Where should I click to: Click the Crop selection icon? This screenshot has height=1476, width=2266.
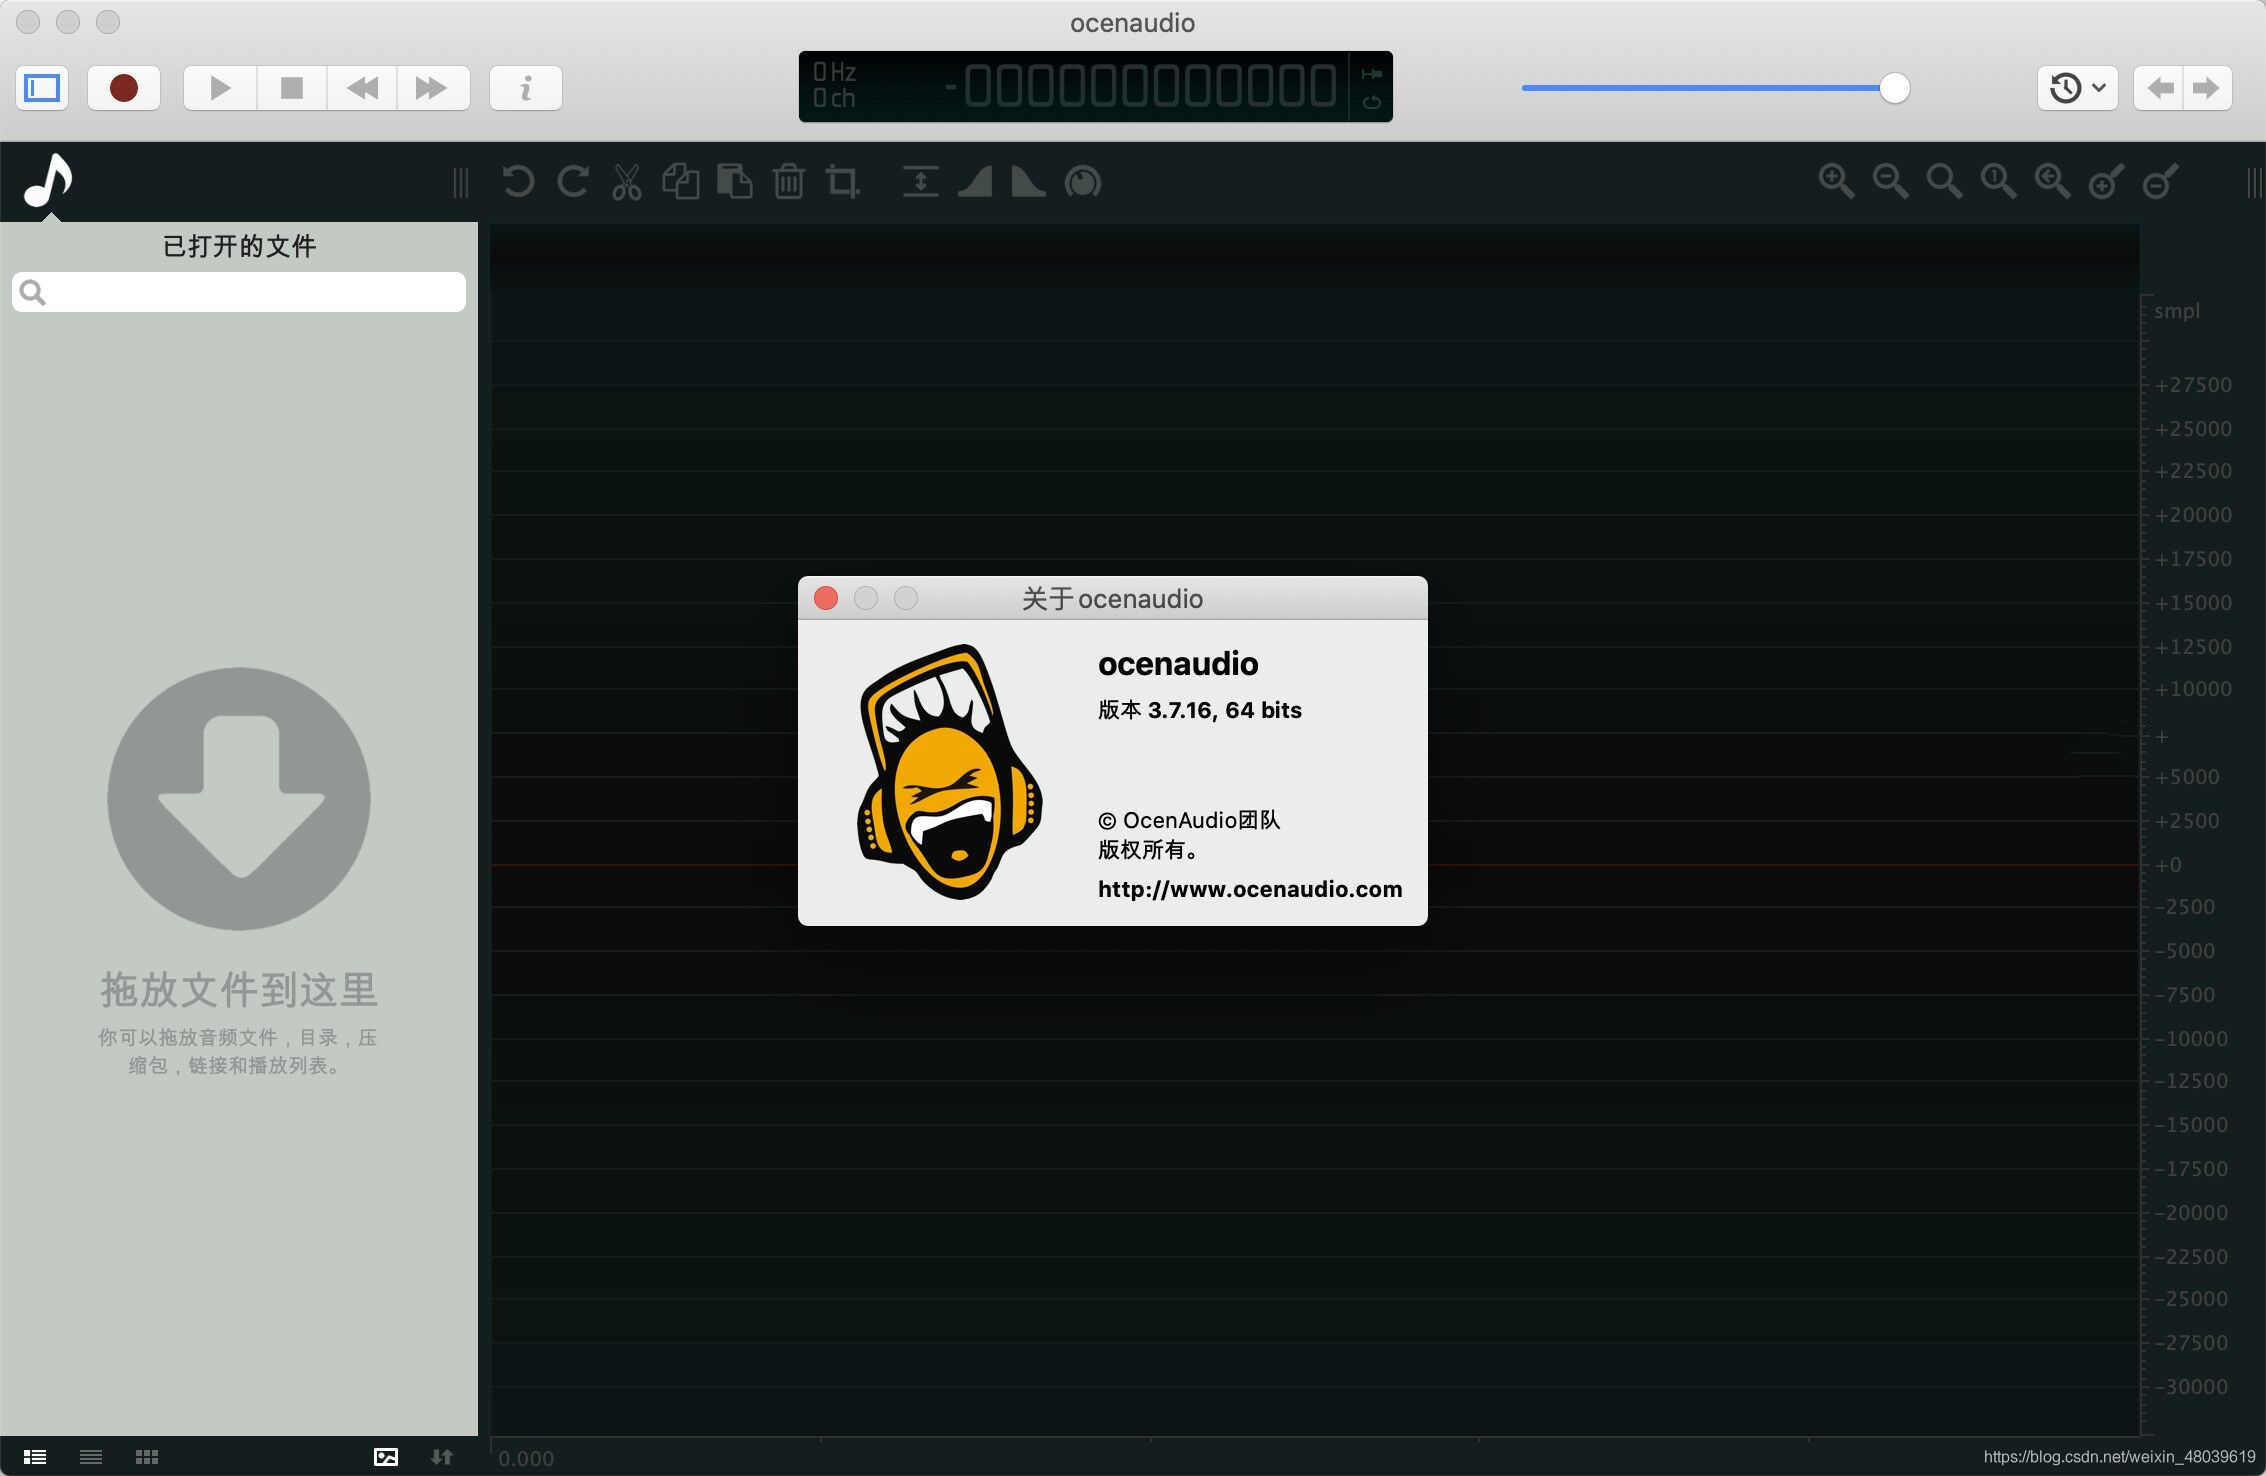(x=842, y=182)
